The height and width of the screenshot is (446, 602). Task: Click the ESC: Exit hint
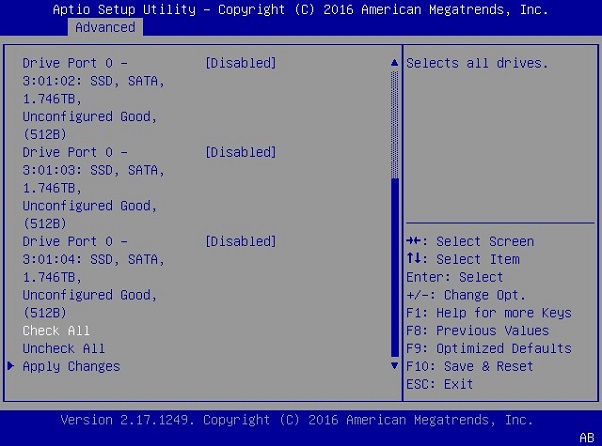pos(440,384)
